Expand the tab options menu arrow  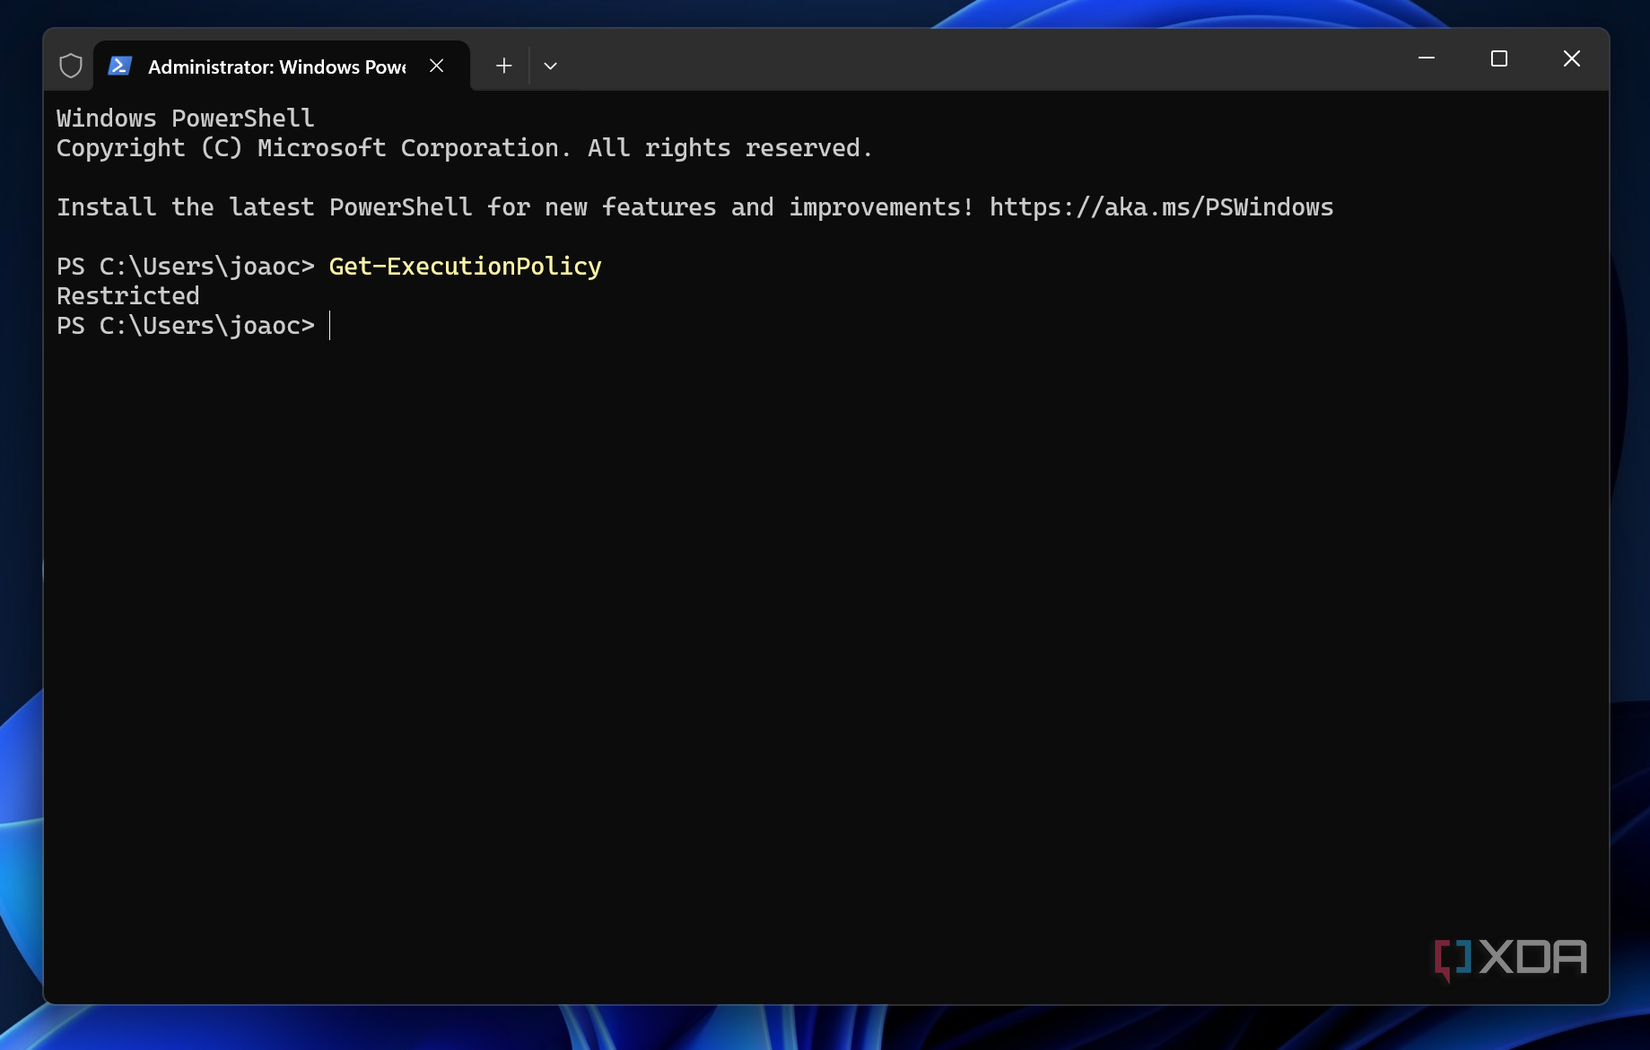pyautogui.click(x=550, y=65)
